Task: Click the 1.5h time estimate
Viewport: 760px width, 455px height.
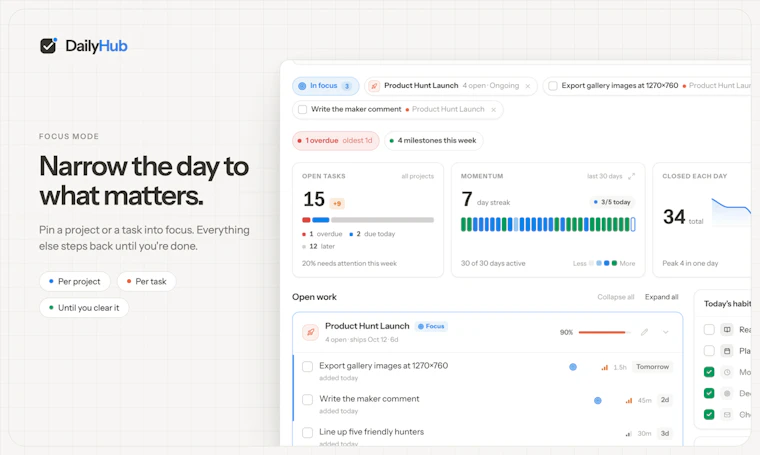Action: [620, 368]
